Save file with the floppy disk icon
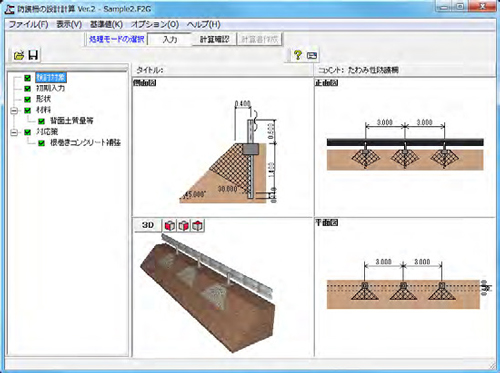This screenshot has width=500, height=373. click(33, 55)
